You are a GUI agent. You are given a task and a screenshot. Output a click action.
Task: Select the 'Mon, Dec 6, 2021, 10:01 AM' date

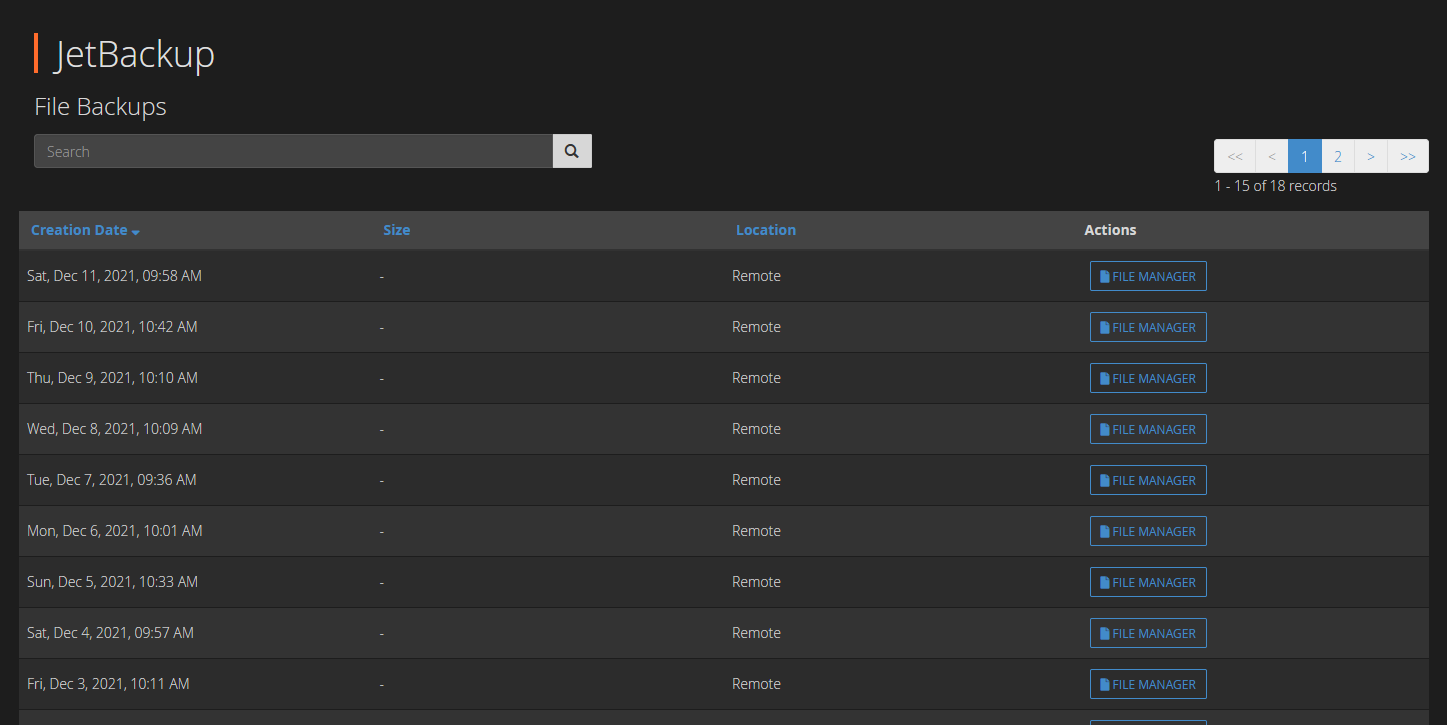(x=115, y=530)
